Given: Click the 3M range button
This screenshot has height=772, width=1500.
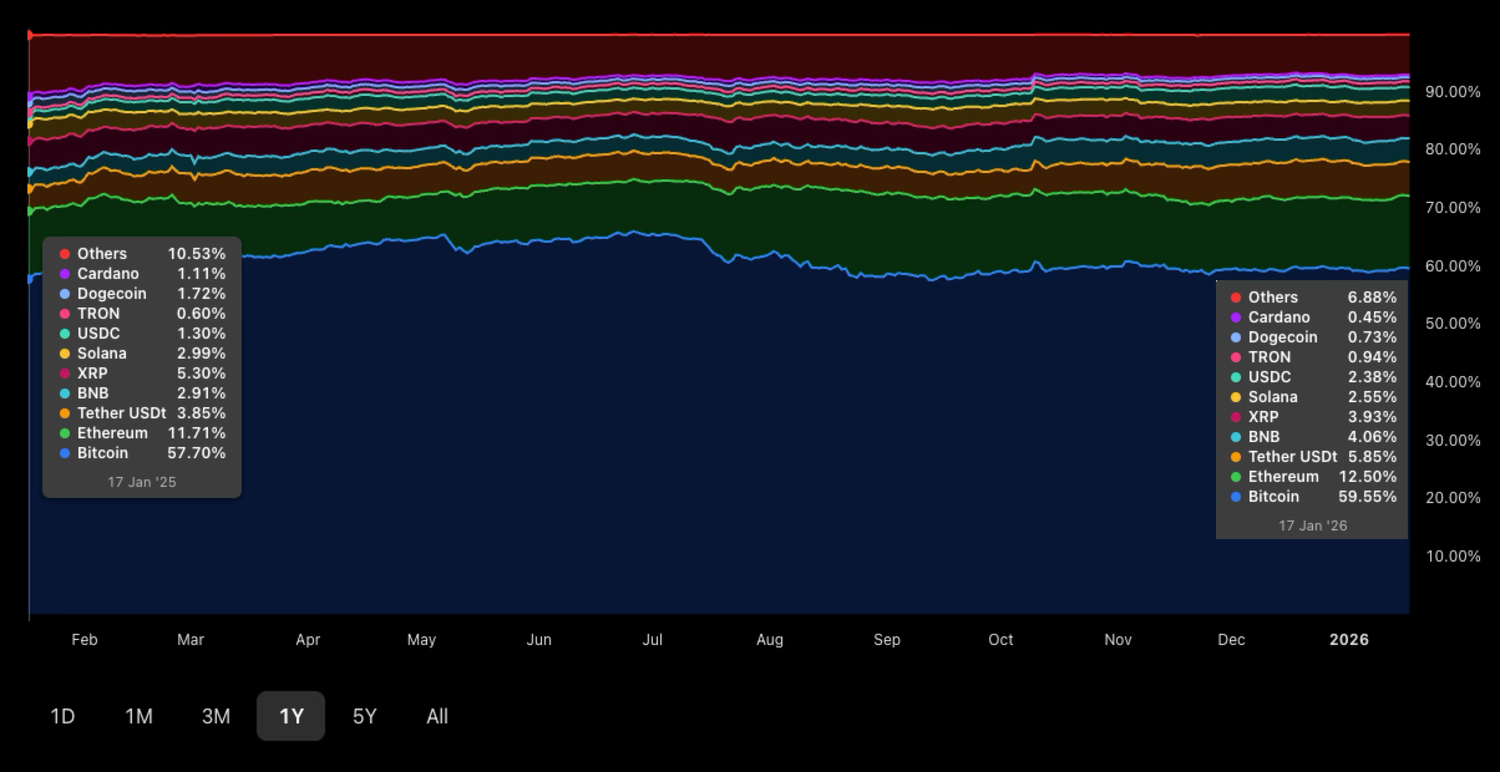Looking at the screenshot, I should (216, 716).
